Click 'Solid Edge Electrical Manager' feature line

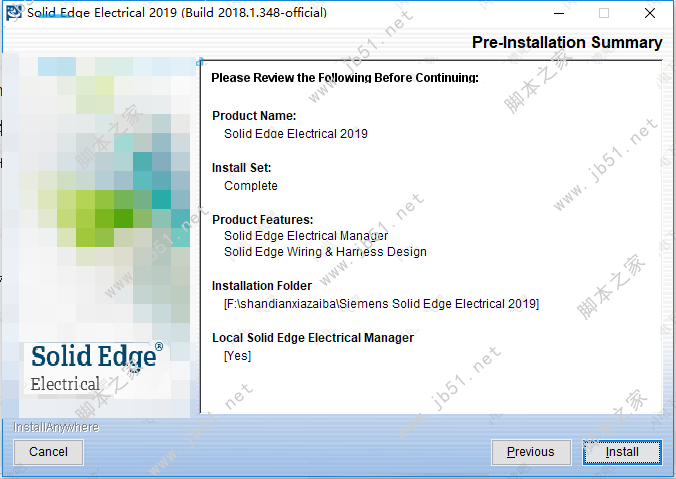point(306,236)
